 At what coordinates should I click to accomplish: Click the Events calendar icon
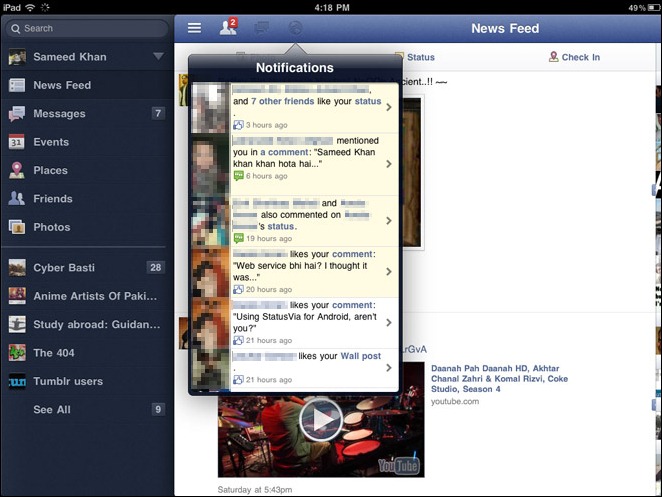17,142
